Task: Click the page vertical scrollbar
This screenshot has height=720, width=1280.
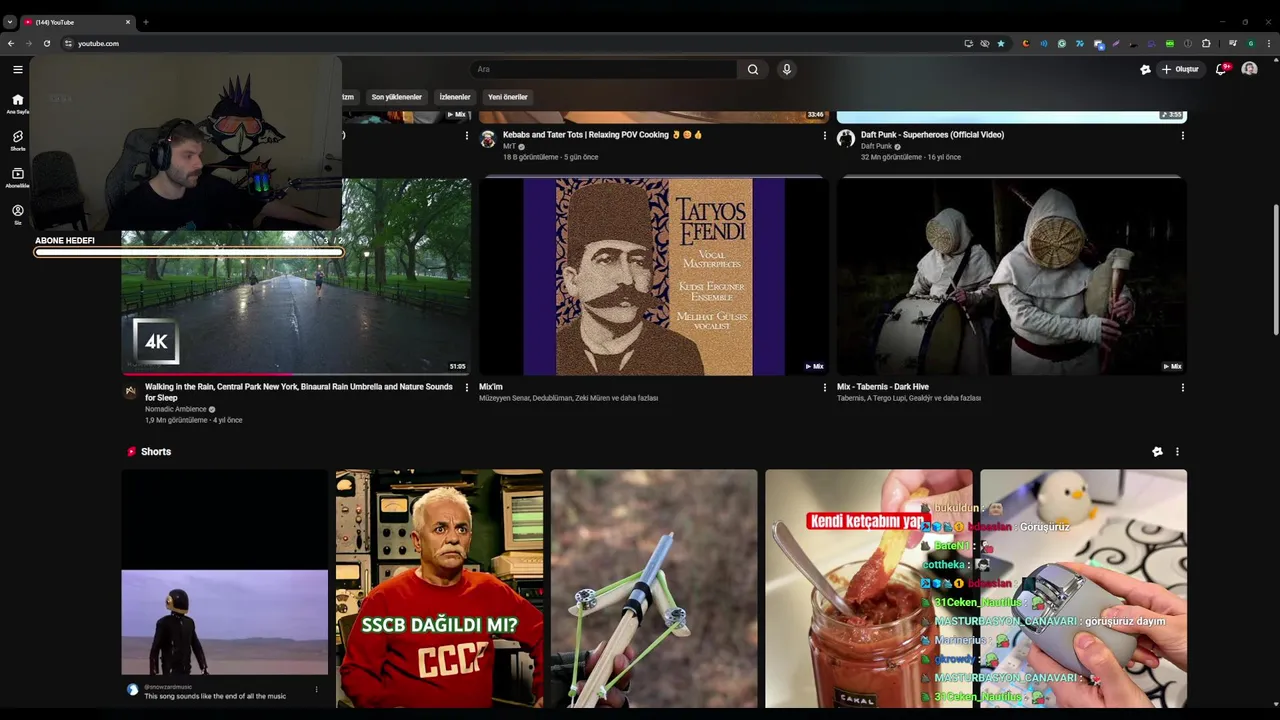Action: tap(1275, 270)
